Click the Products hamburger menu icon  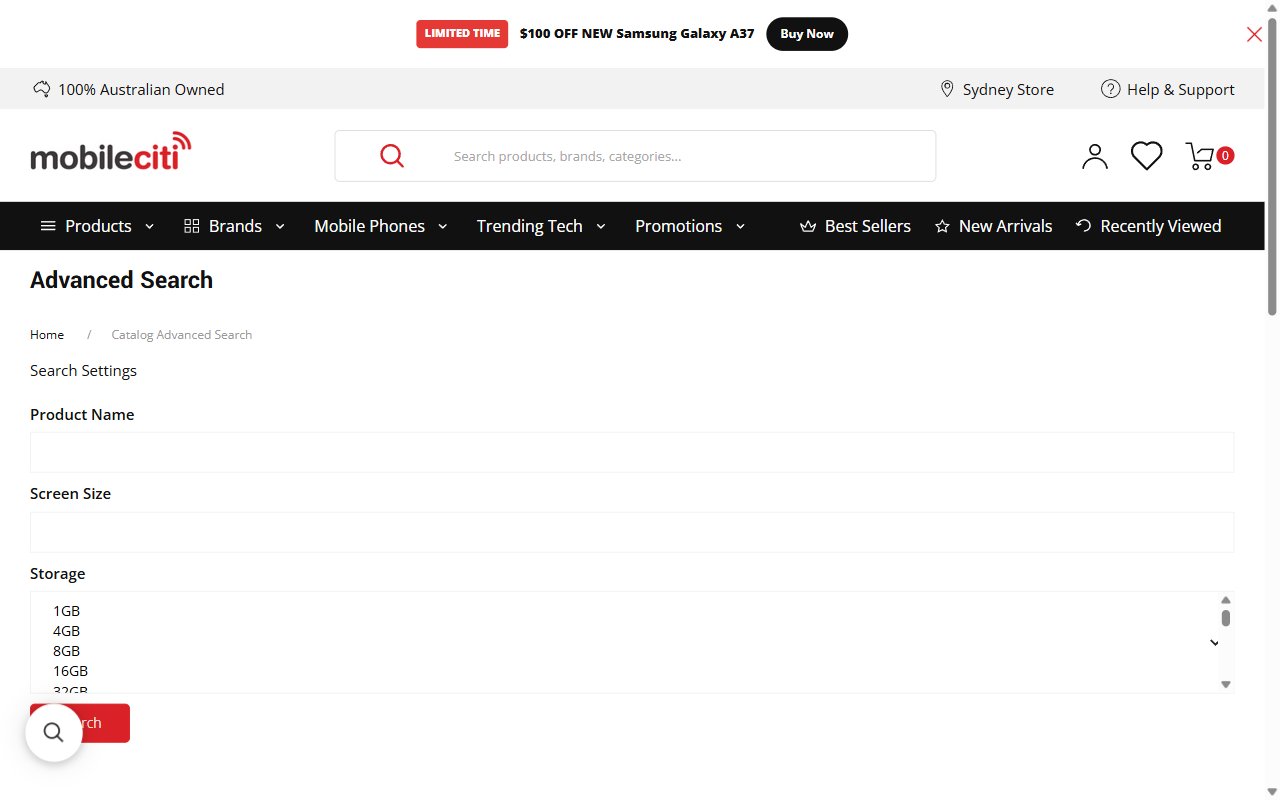pyautogui.click(x=48, y=226)
